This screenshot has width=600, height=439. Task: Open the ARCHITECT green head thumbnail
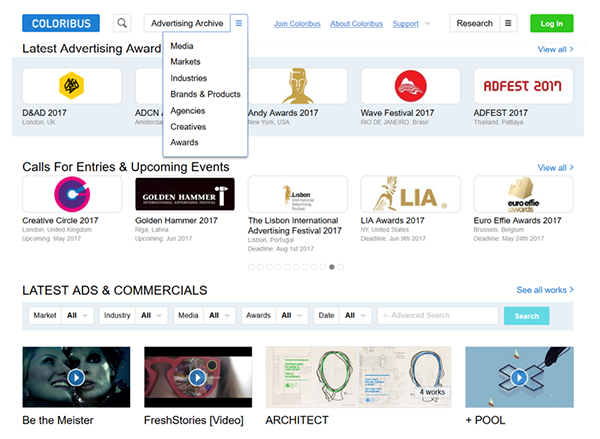312,377
